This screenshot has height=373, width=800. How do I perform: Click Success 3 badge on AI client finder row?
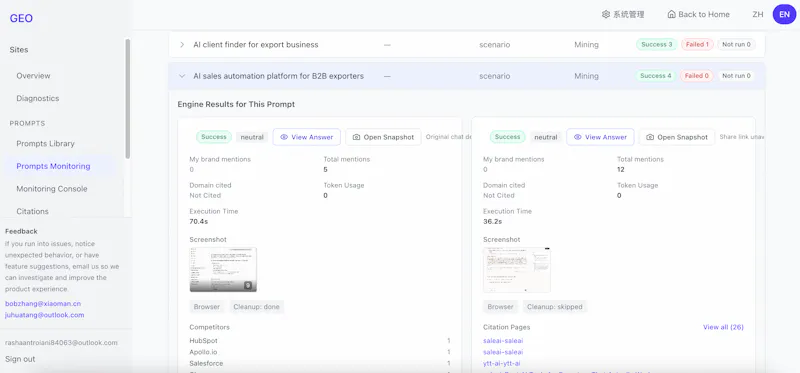(x=657, y=44)
